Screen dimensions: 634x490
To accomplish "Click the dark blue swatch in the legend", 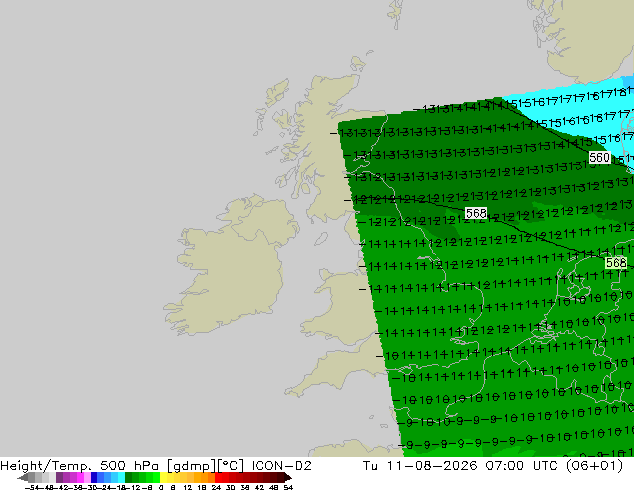I will pos(94,477).
